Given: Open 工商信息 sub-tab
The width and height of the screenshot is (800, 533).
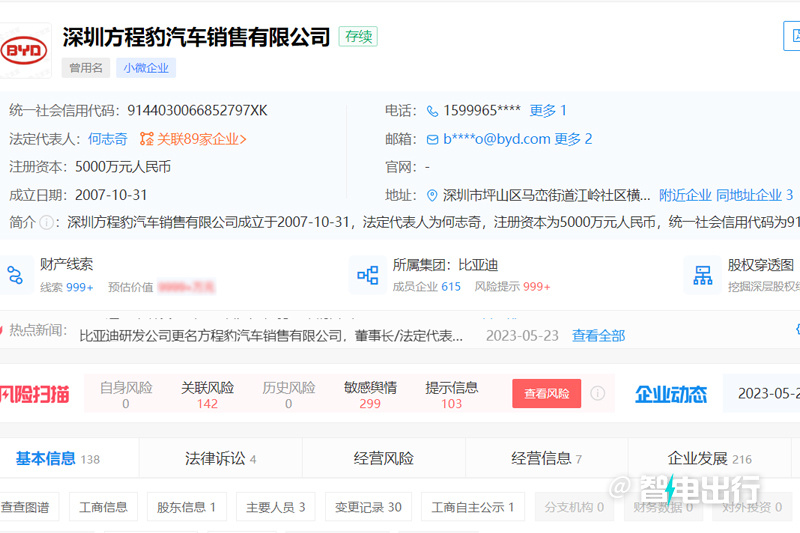Looking at the screenshot, I should [103, 507].
